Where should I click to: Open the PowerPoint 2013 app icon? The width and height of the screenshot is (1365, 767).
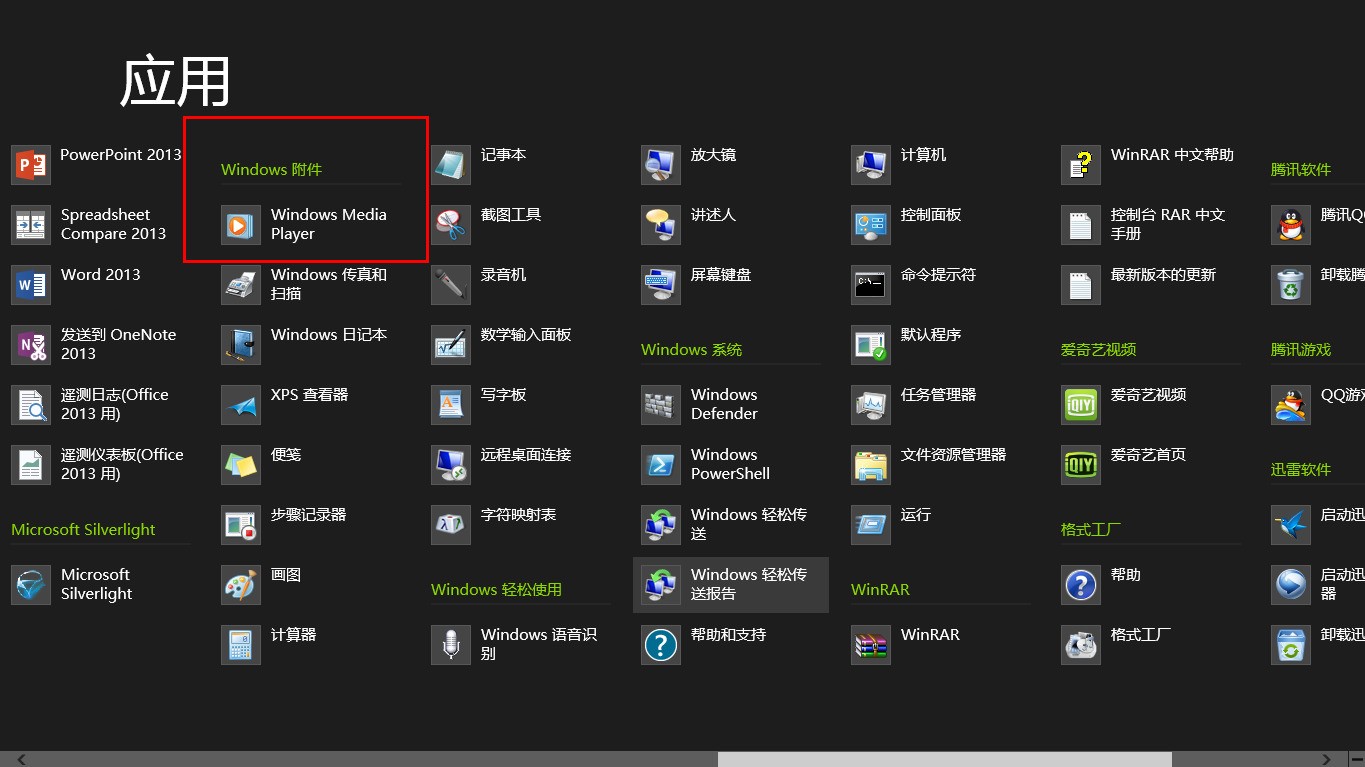point(31,165)
